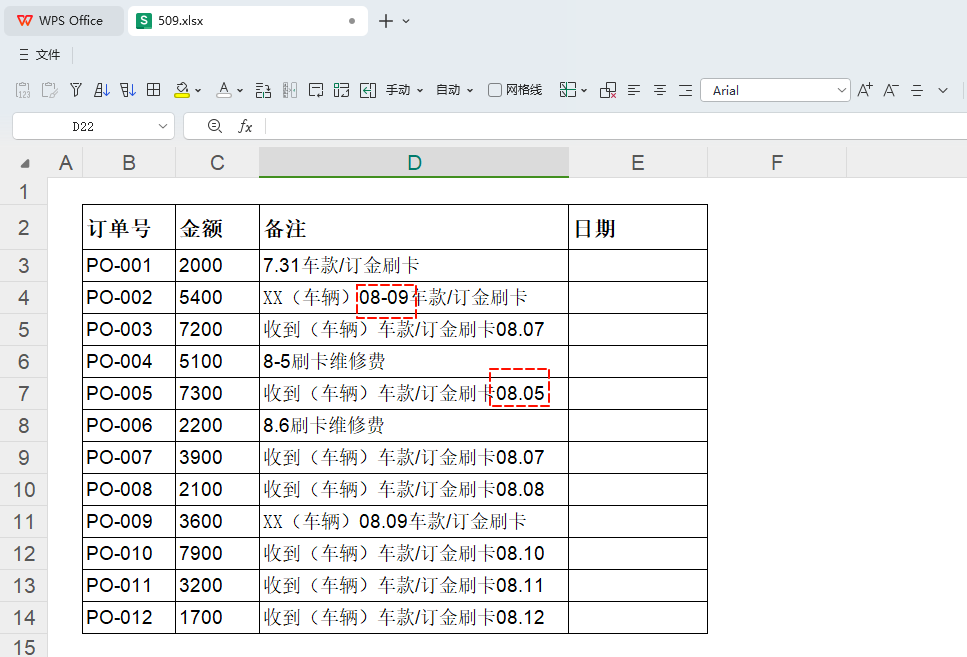
Task: Center align text
Action: pyautogui.click(x=660, y=90)
